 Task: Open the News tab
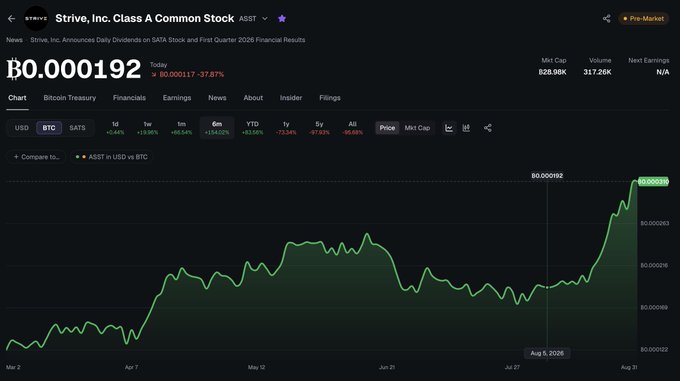pos(217,98)
